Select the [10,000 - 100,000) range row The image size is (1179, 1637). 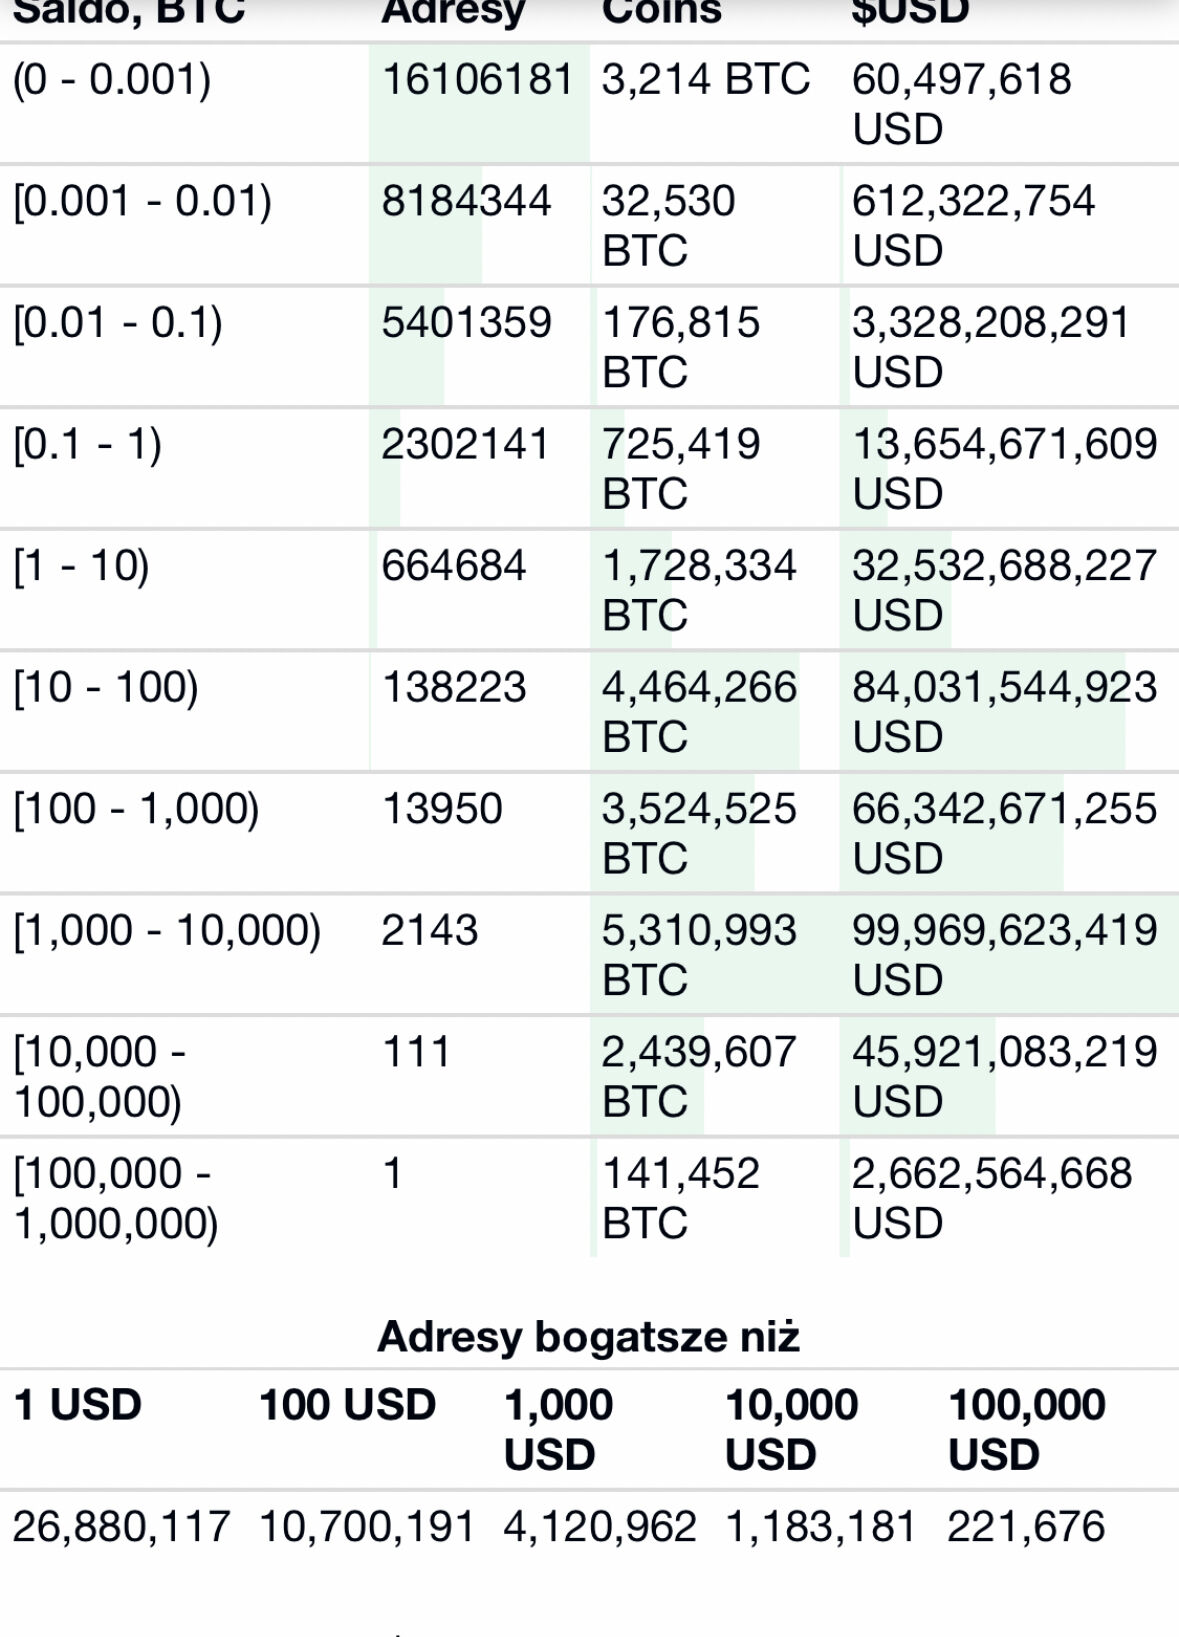[x=589, y=1076]
